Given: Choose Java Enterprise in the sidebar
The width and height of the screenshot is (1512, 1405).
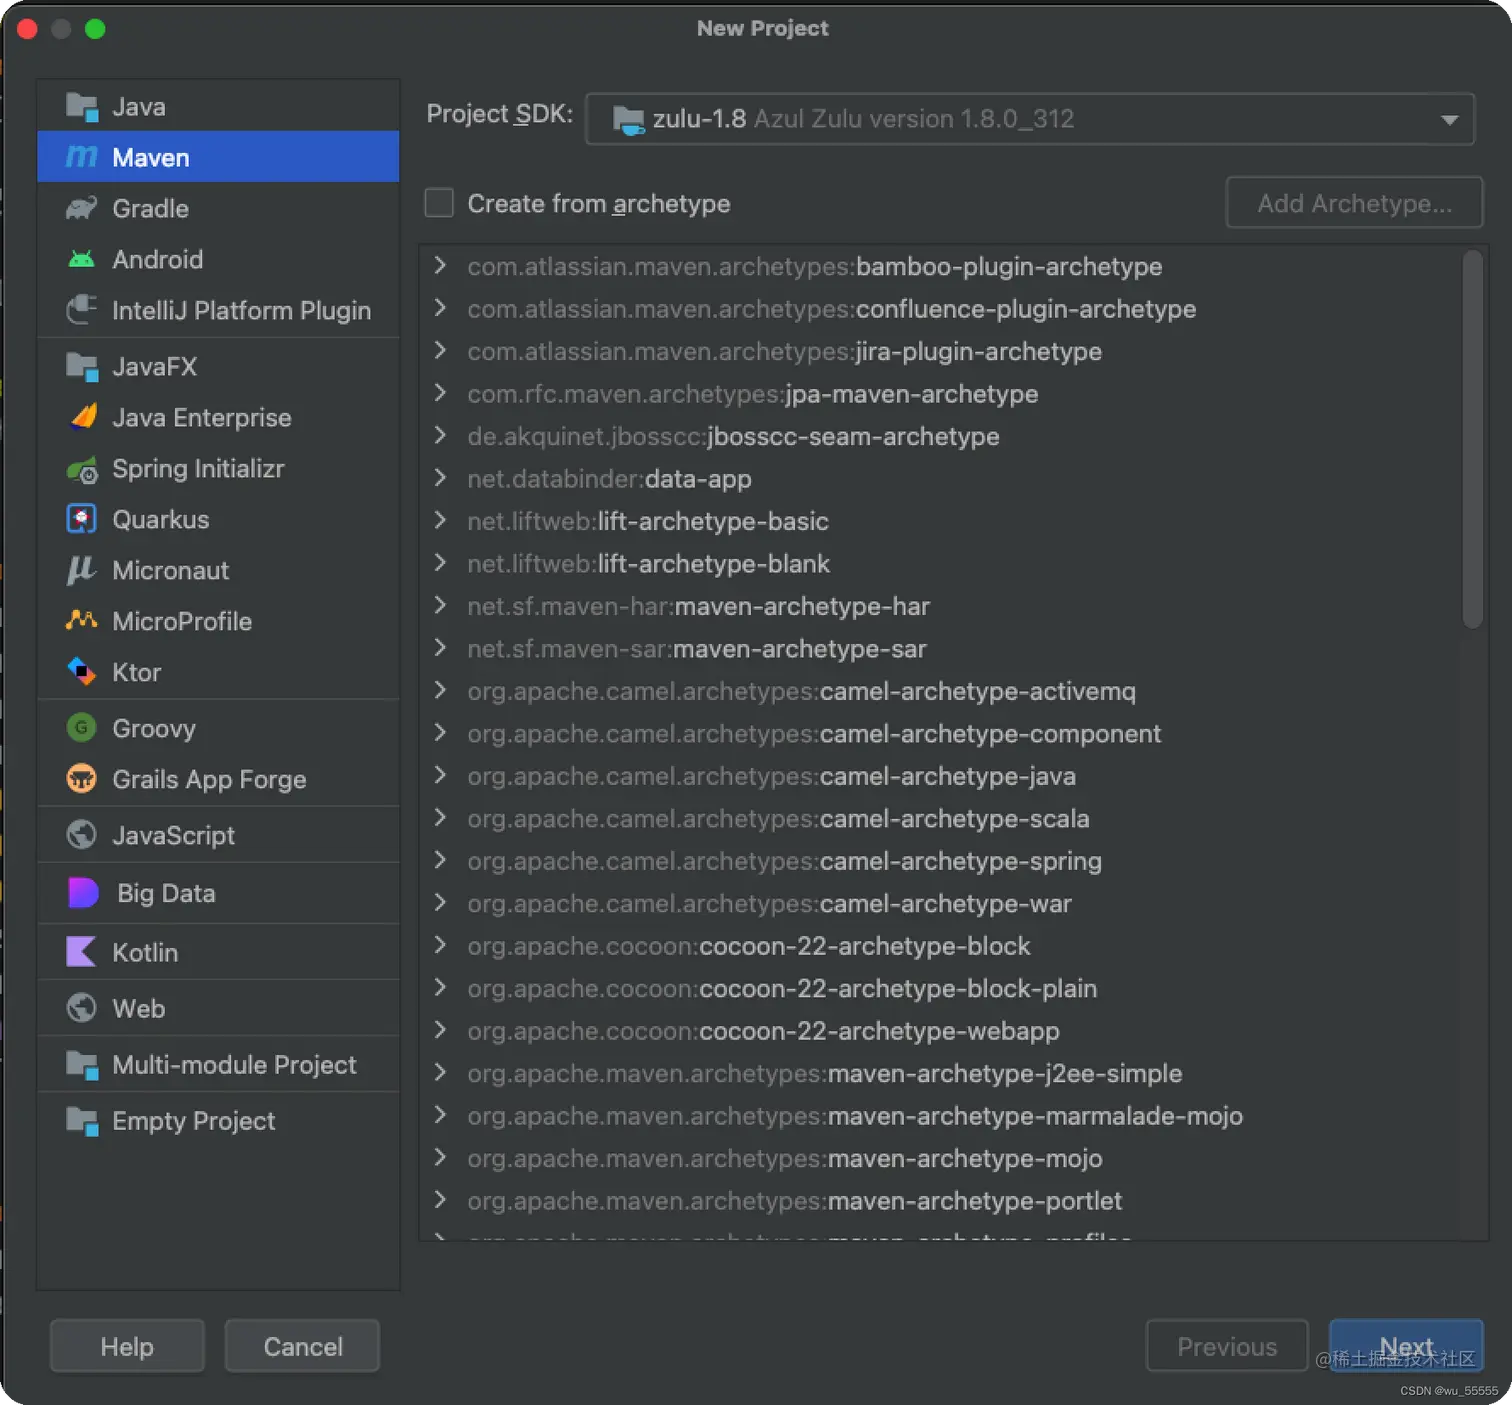Looking at the screenshot, I should point(218,417).
